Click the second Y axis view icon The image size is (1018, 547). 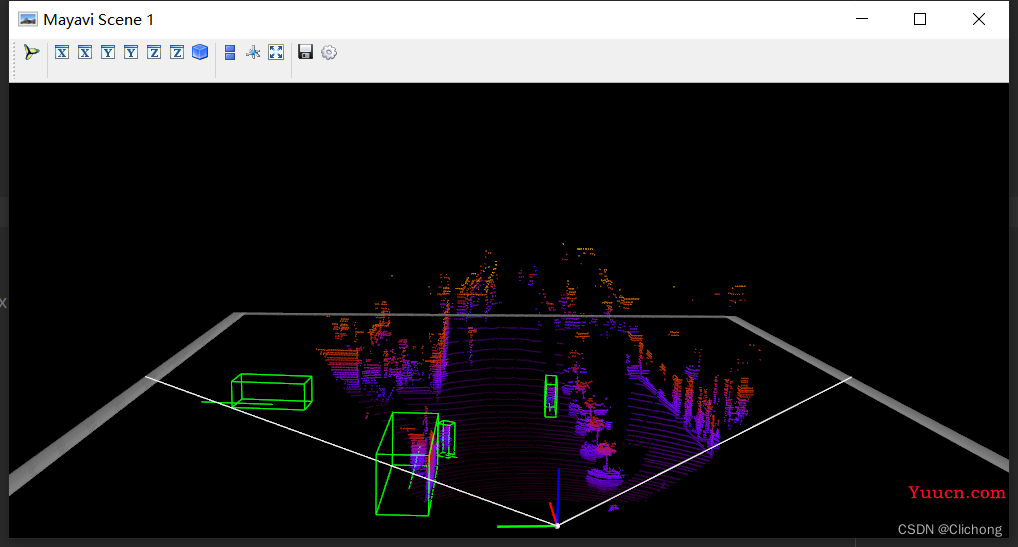(131, 53)
